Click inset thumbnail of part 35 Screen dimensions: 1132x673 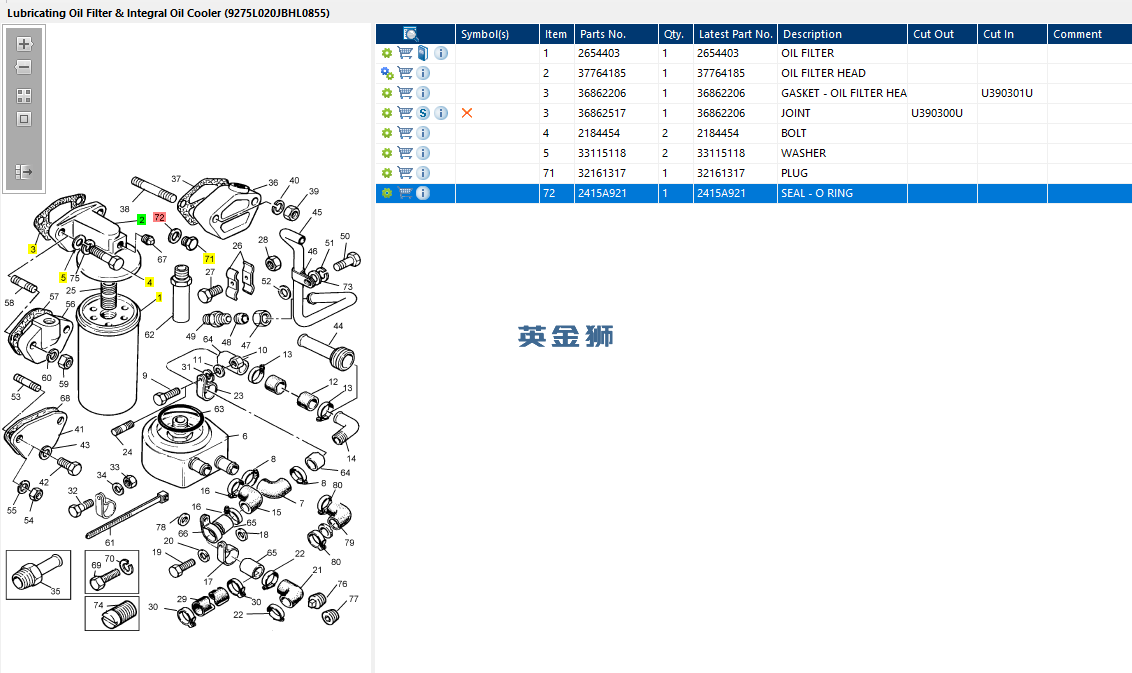tap(38, 575)
